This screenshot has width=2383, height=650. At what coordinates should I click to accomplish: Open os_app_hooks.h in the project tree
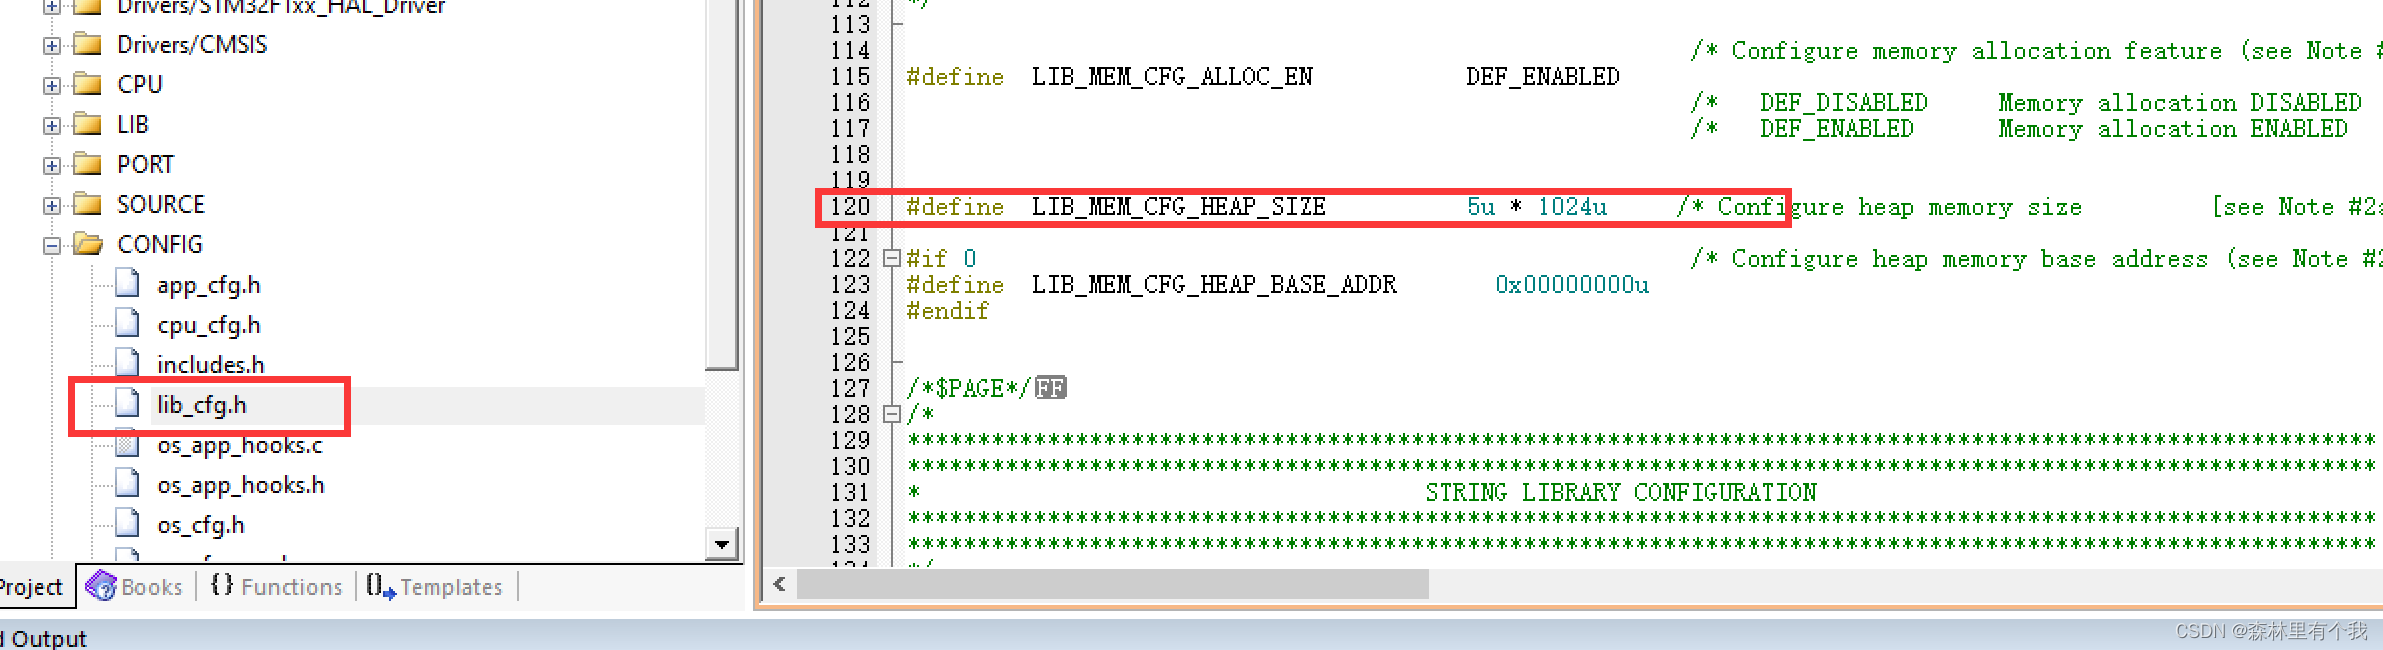click(240, 485)
